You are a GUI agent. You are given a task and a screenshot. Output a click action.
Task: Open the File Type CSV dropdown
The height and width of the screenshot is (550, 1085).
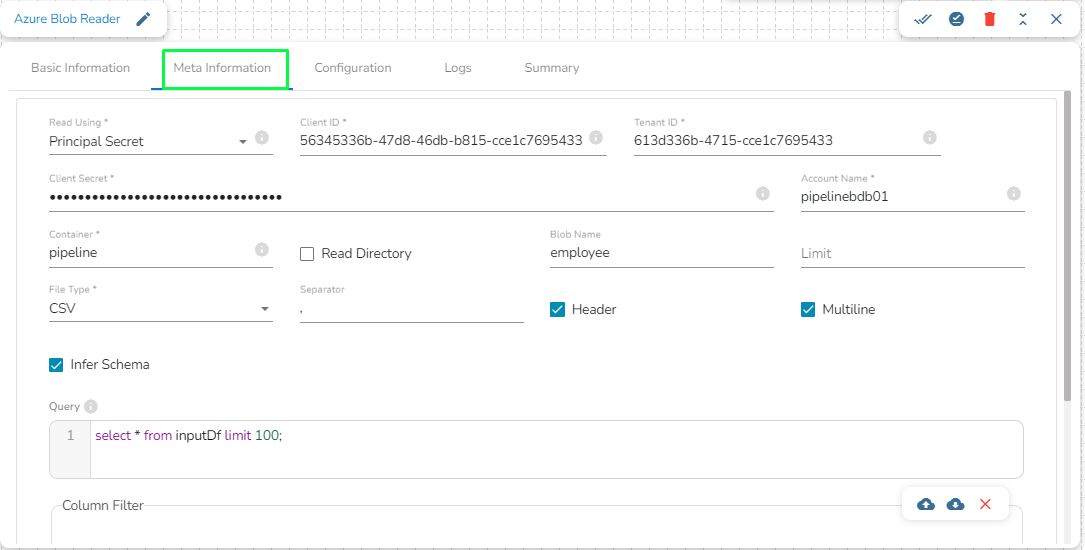[161, 309]
